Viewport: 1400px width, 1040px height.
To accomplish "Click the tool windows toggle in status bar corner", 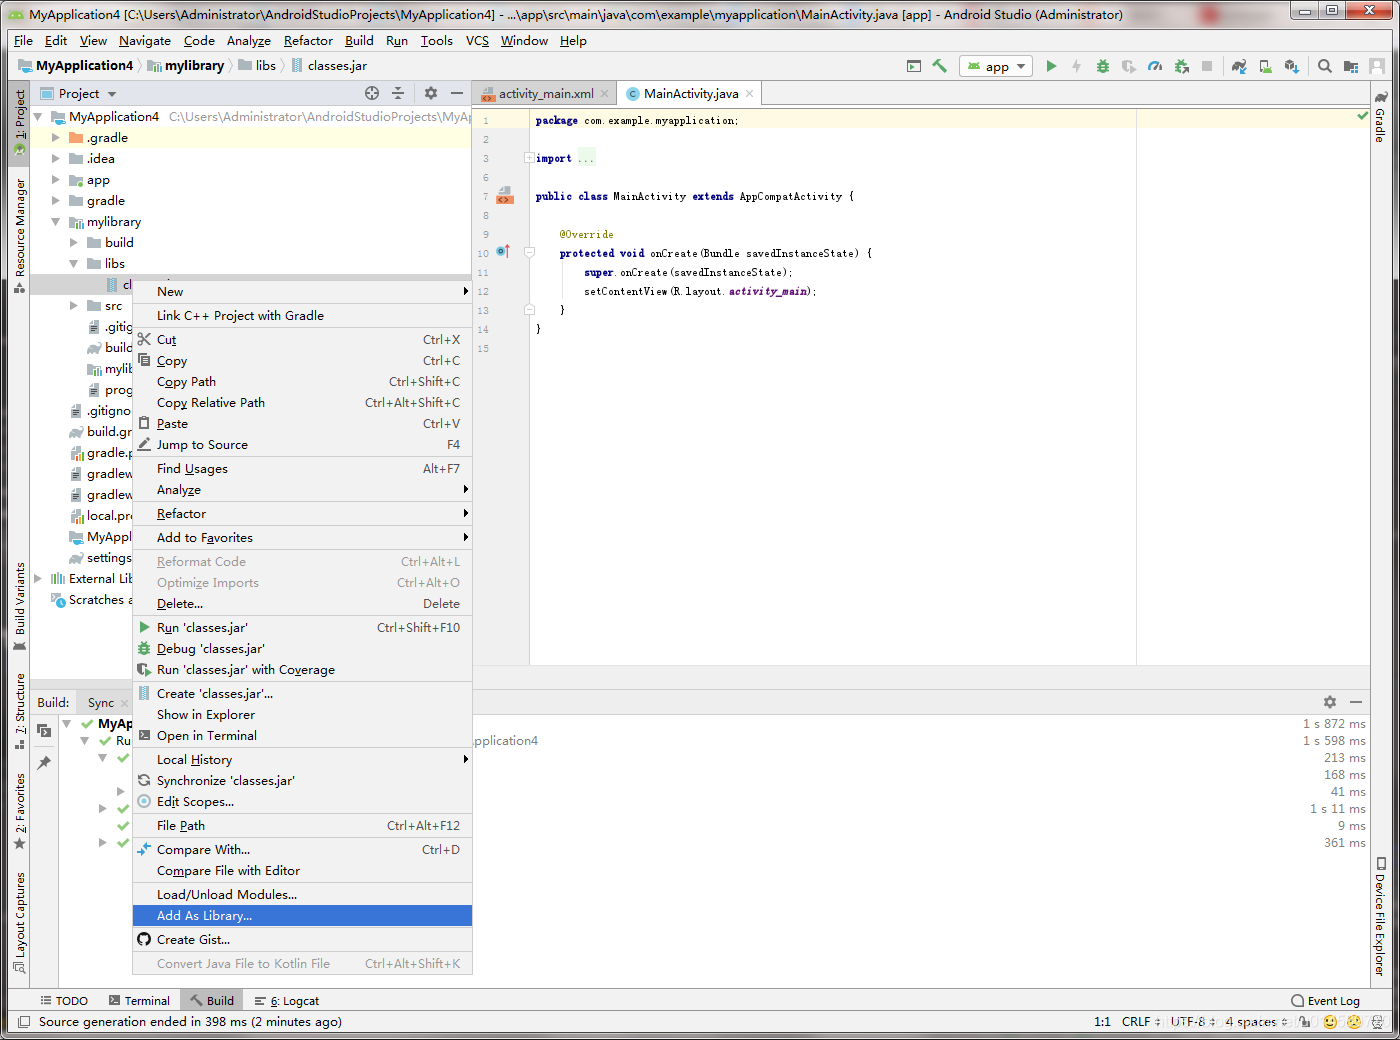I will click(24, 1022).
